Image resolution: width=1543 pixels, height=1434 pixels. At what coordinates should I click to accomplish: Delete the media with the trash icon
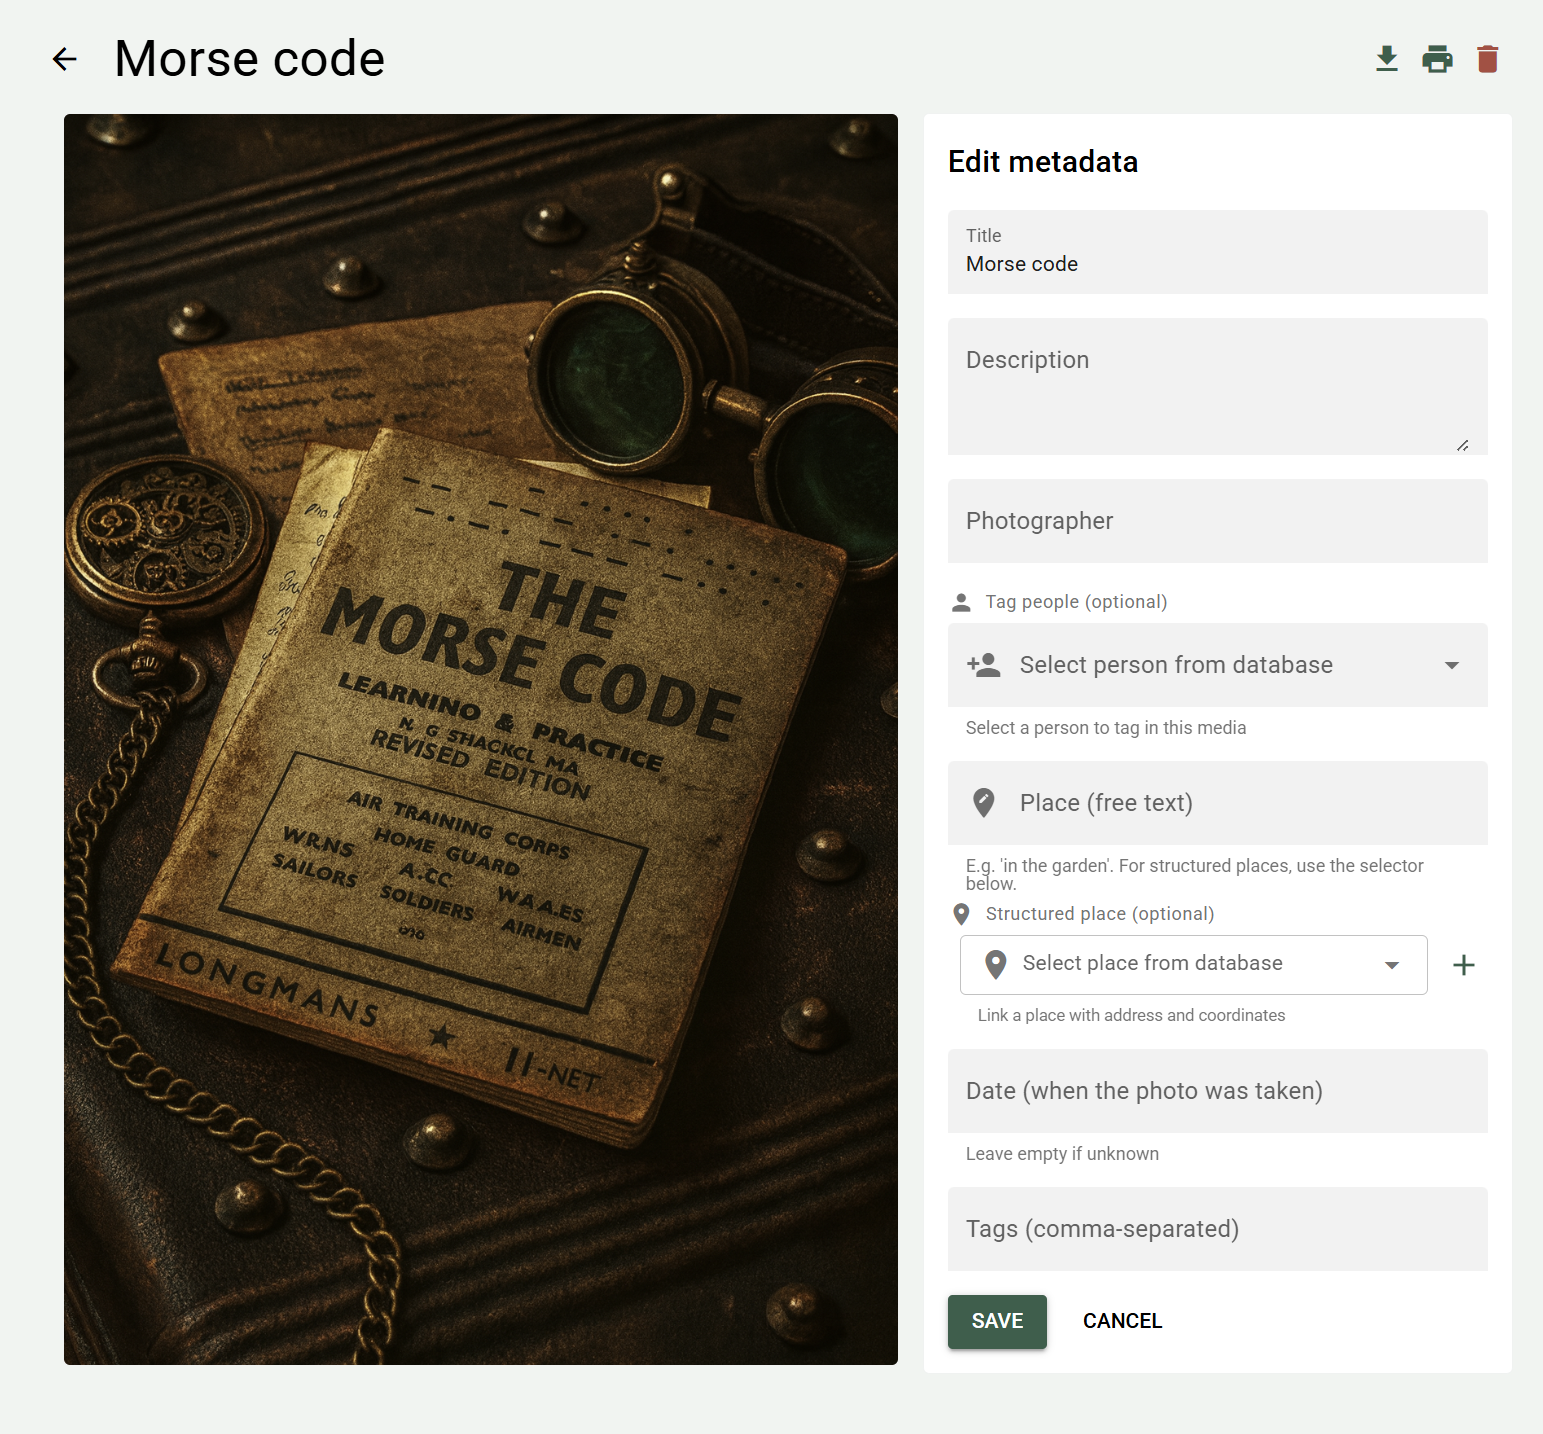(x=1488, y=59)
